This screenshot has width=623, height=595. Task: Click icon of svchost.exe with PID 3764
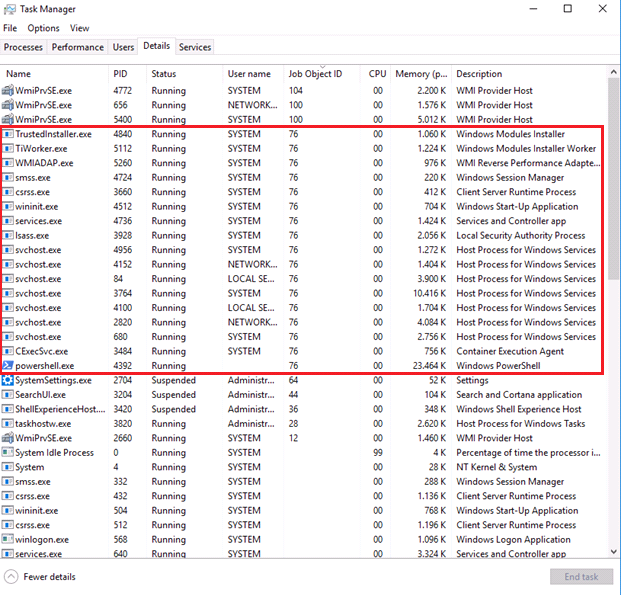coord(8,294)
